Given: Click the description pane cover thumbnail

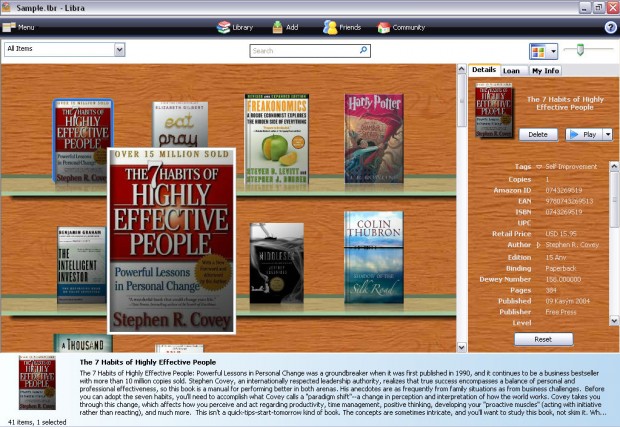Looking at the screenshot, I should tap(37, 383).
